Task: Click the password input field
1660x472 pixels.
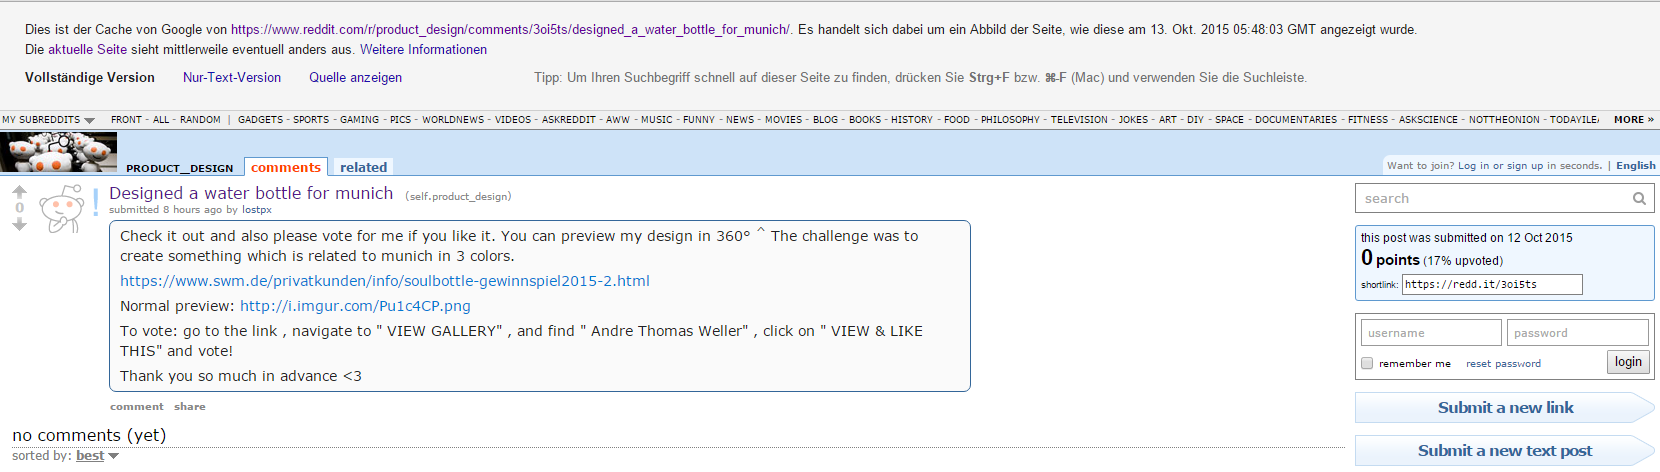Action: coord(1578,333)
